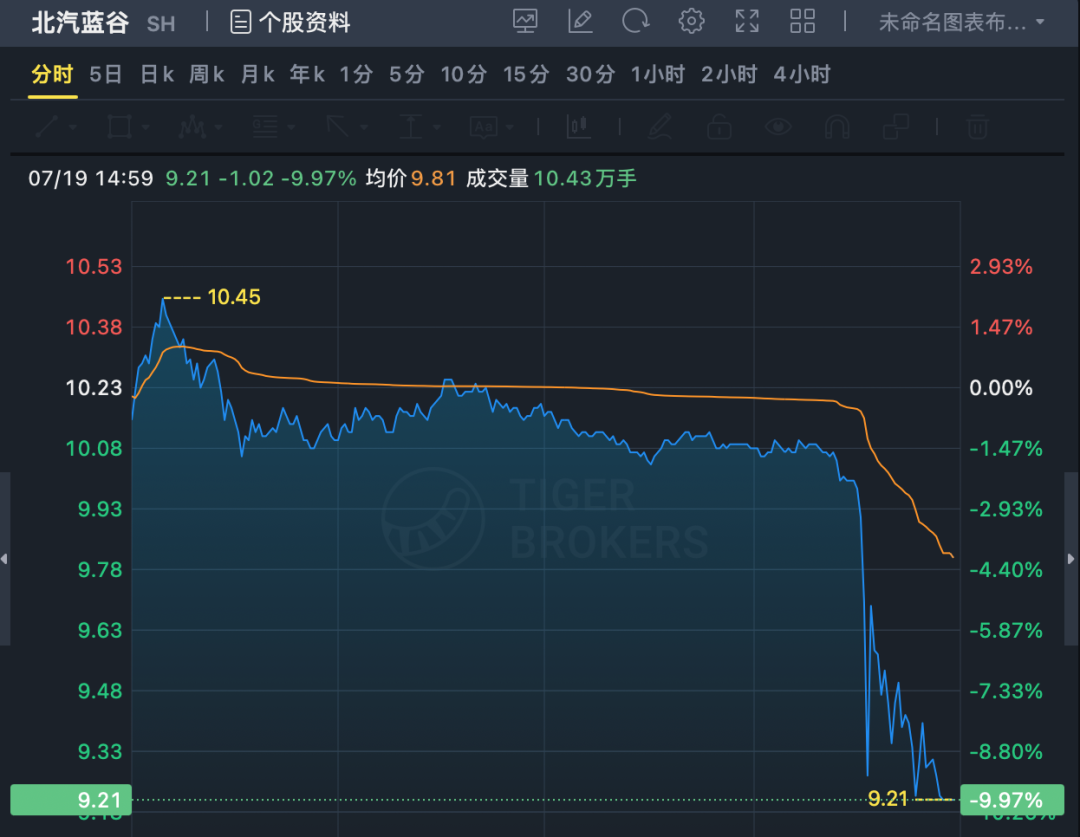Toggle the magnet snap mode

[x=837, y=127]
